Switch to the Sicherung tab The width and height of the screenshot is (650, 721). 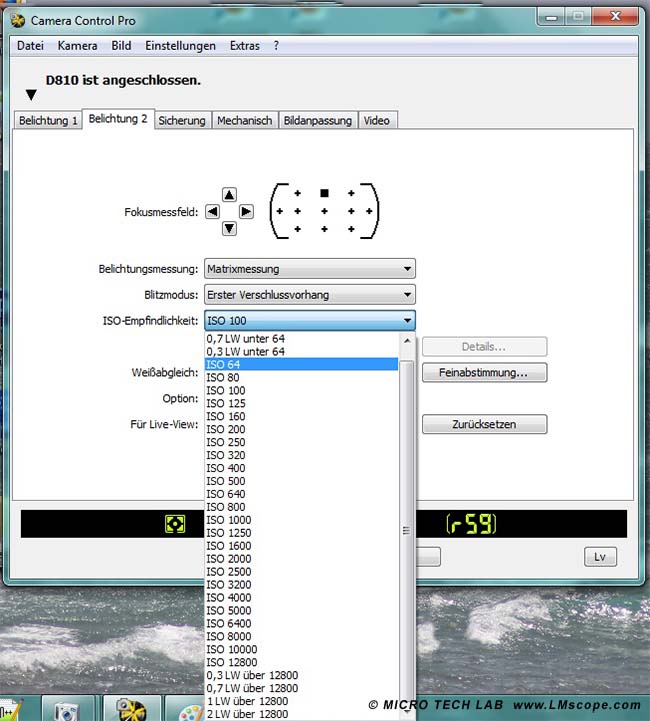(x=182, y=120)
